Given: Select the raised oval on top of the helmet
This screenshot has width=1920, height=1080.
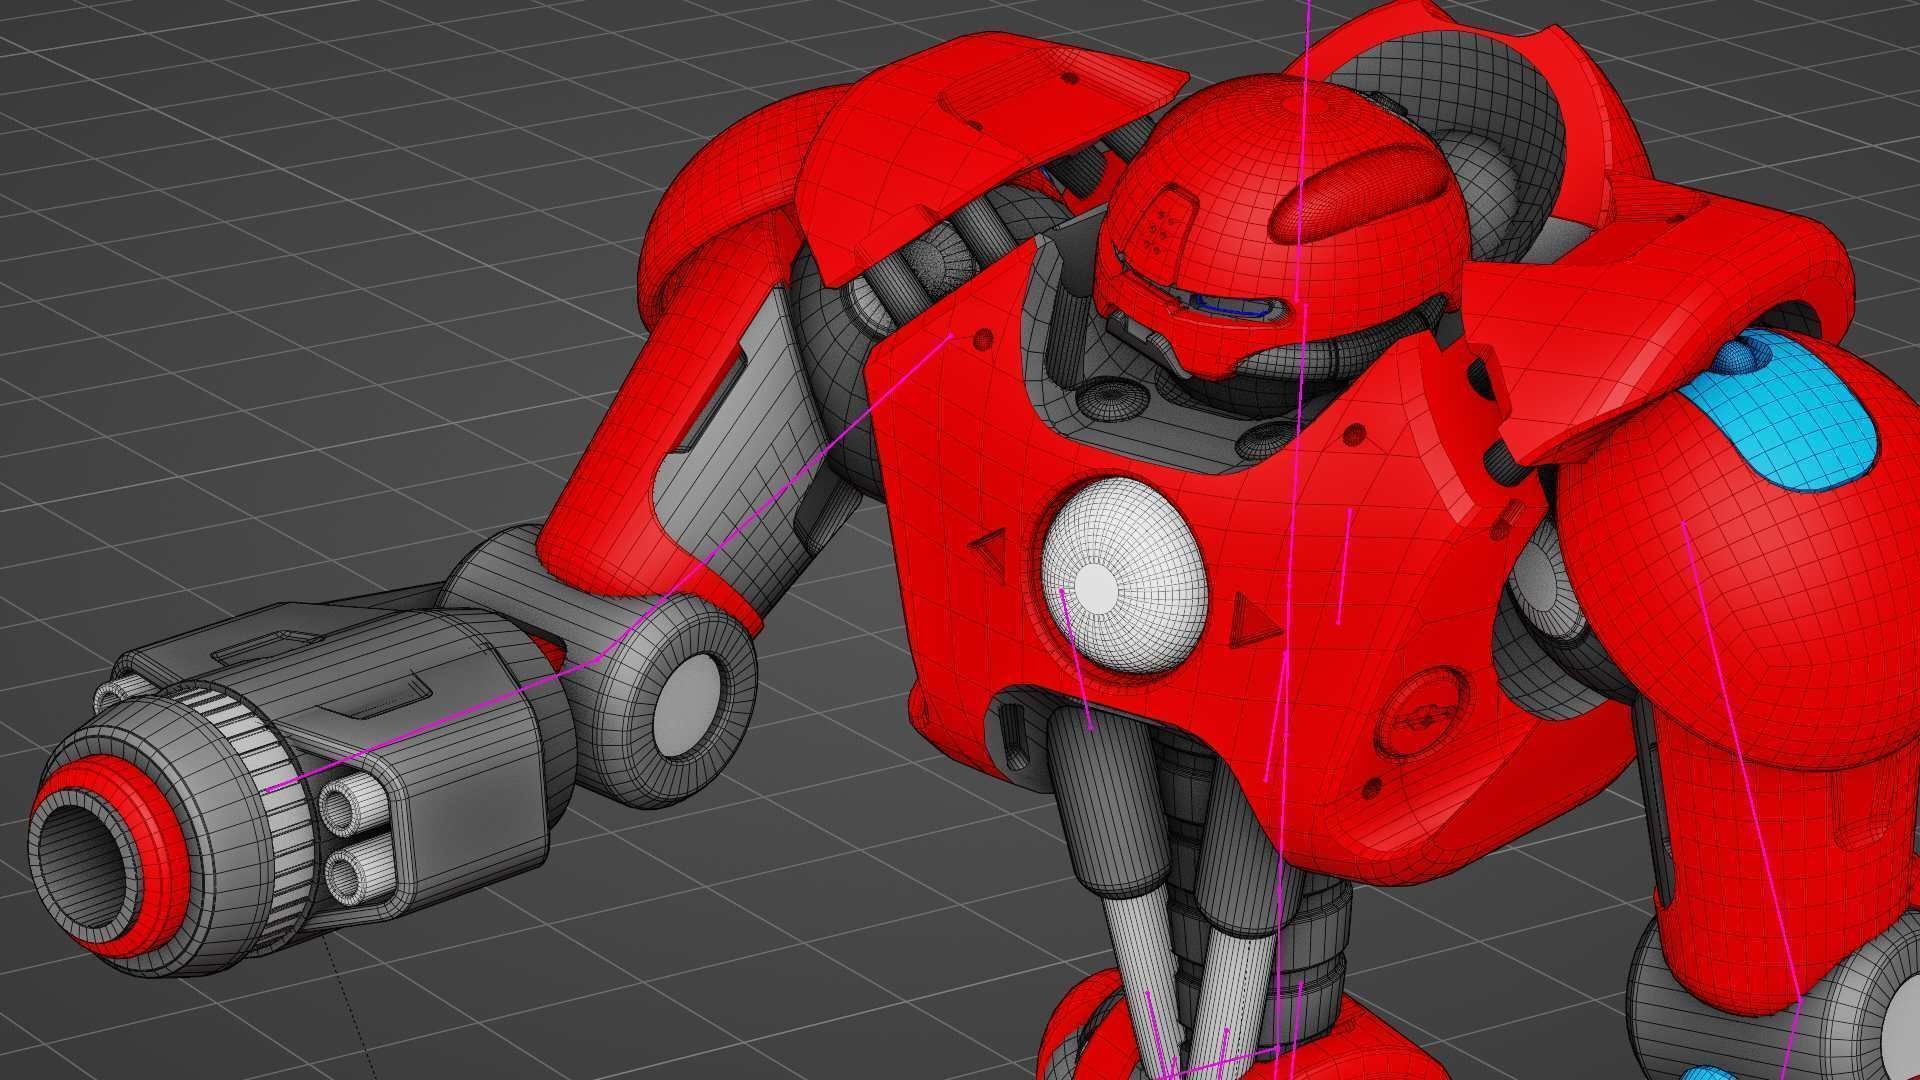Looking at the screenshot, I should (x=1360, y=192).
